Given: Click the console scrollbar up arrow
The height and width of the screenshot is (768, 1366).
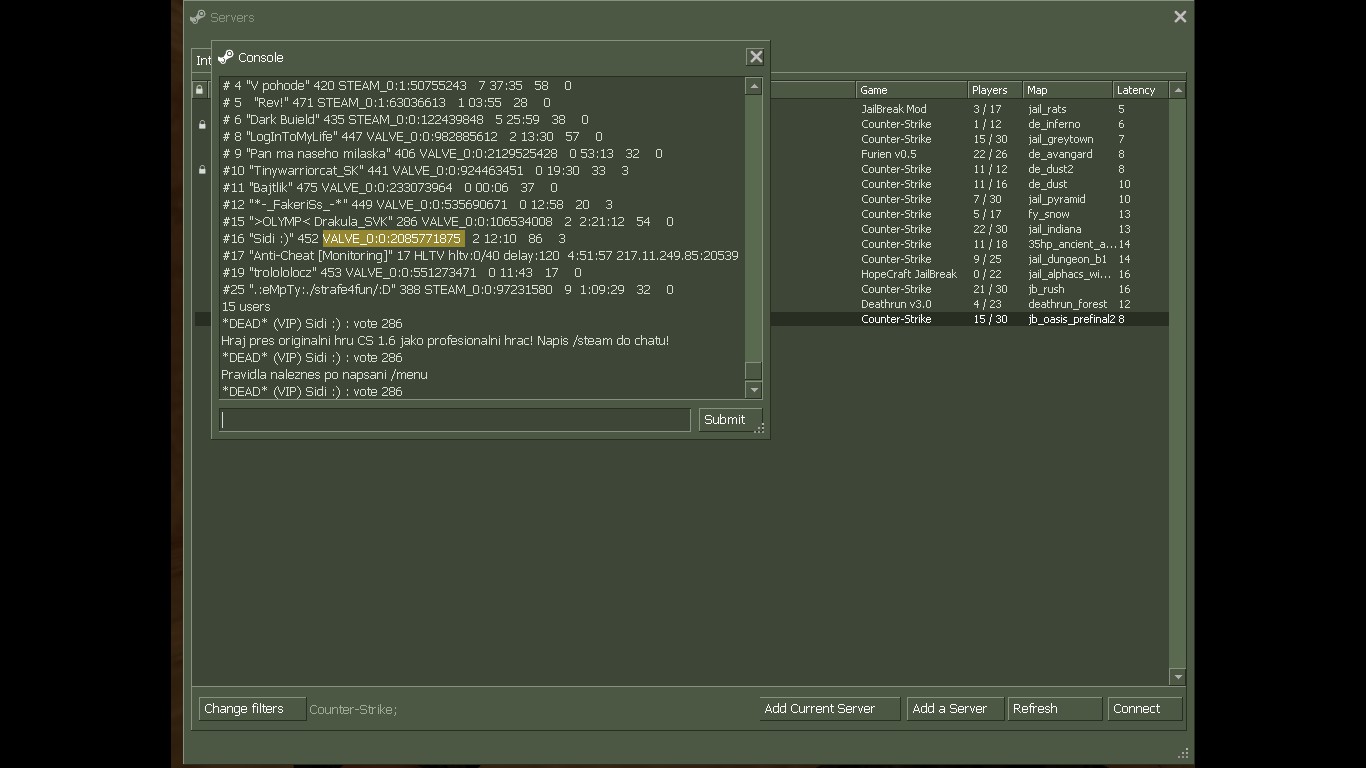Looking at the screenshot, I should [x=754, y=87].
